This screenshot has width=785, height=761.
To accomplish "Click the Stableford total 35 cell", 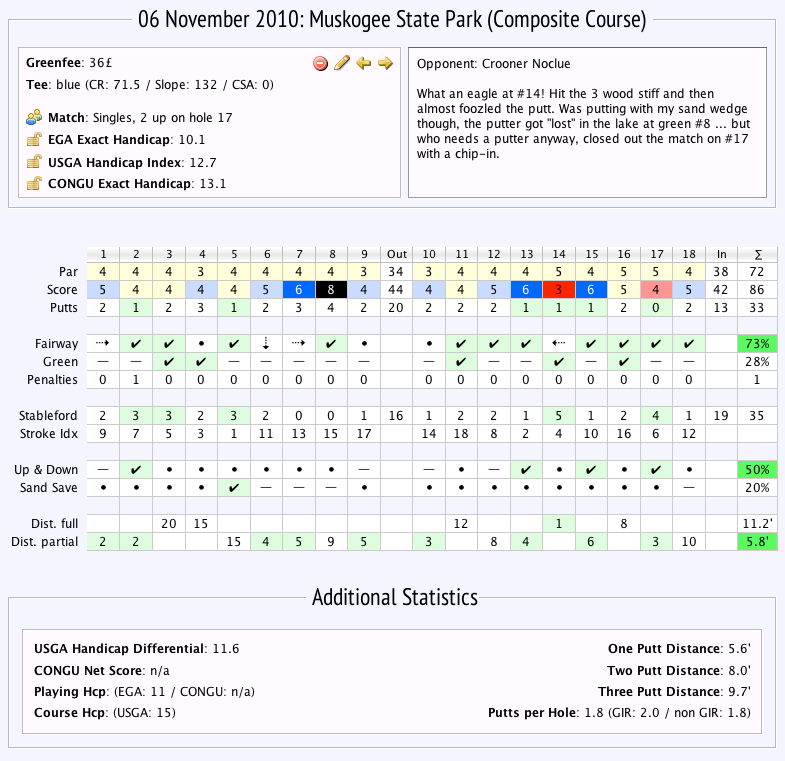I will coord(757,416).
